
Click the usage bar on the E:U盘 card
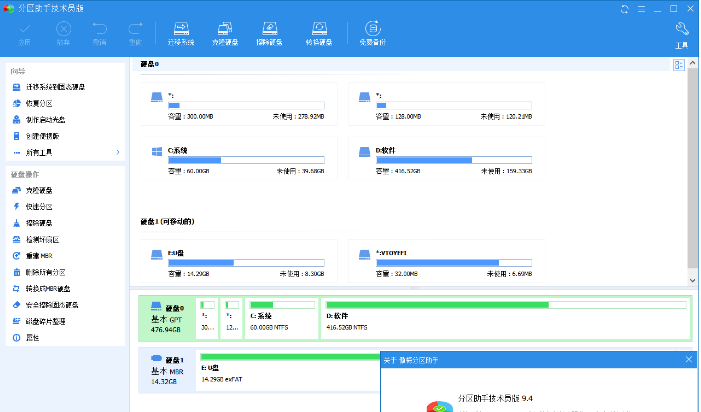click(x=246, y=263)
